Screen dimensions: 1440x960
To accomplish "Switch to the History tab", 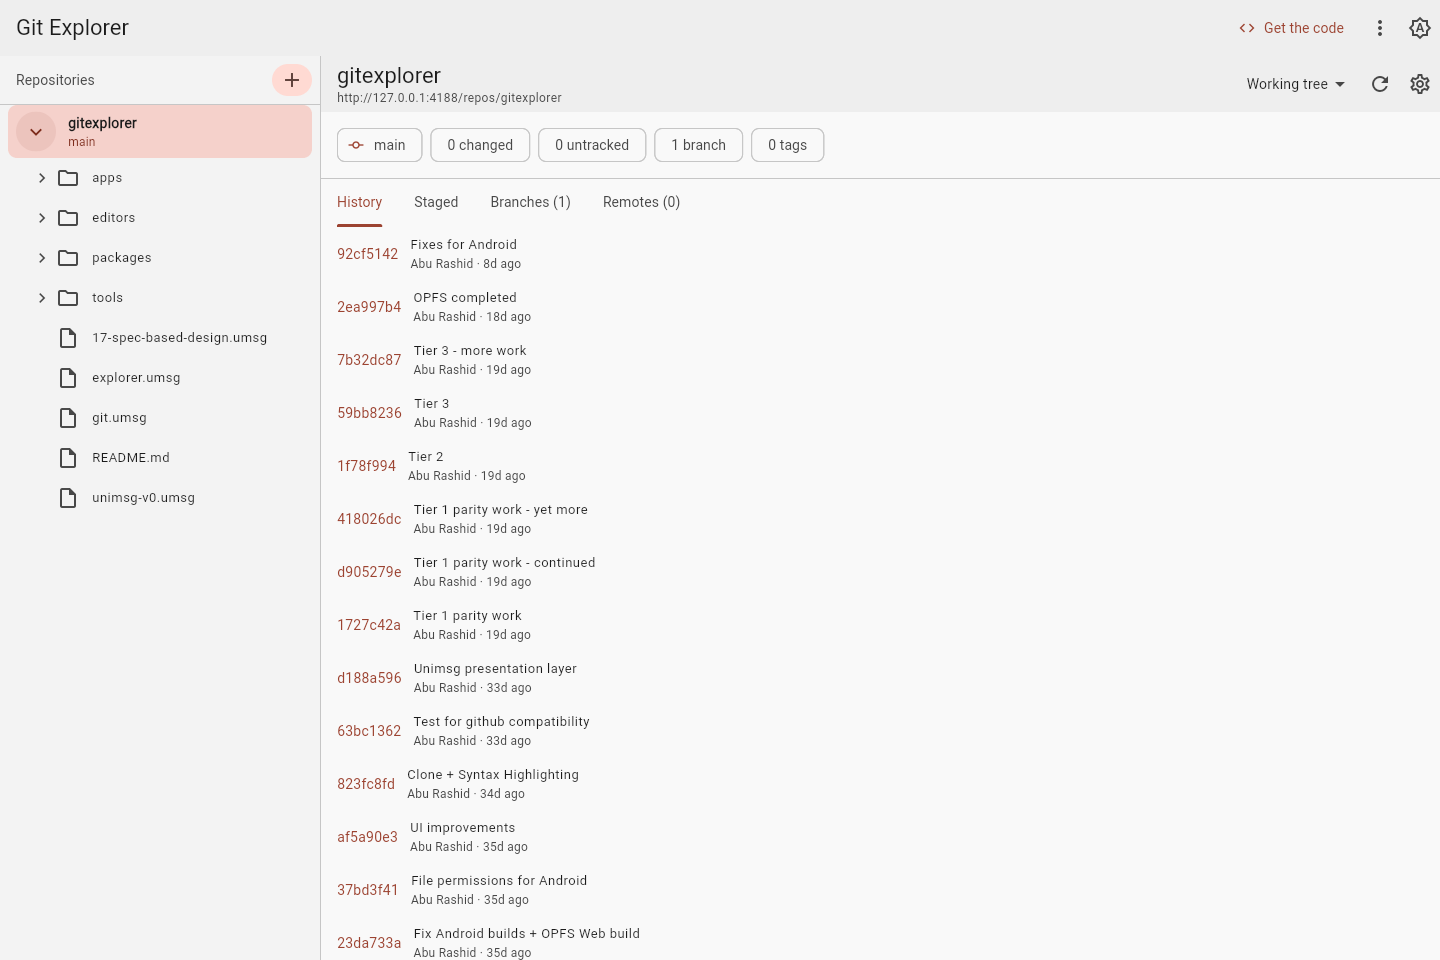I will (360, 202).
